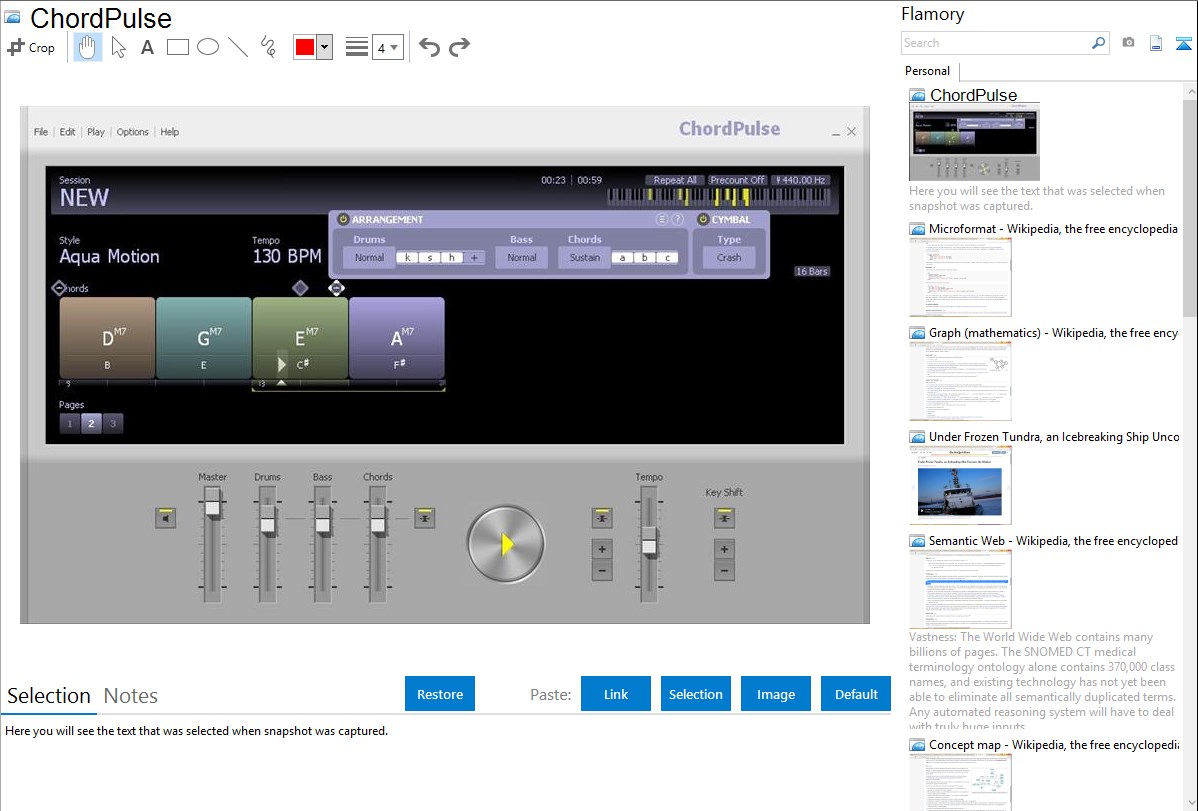Click the Arrangement help question icon
The width and height of the screenshot is (1198, 811).
[677, 219]
